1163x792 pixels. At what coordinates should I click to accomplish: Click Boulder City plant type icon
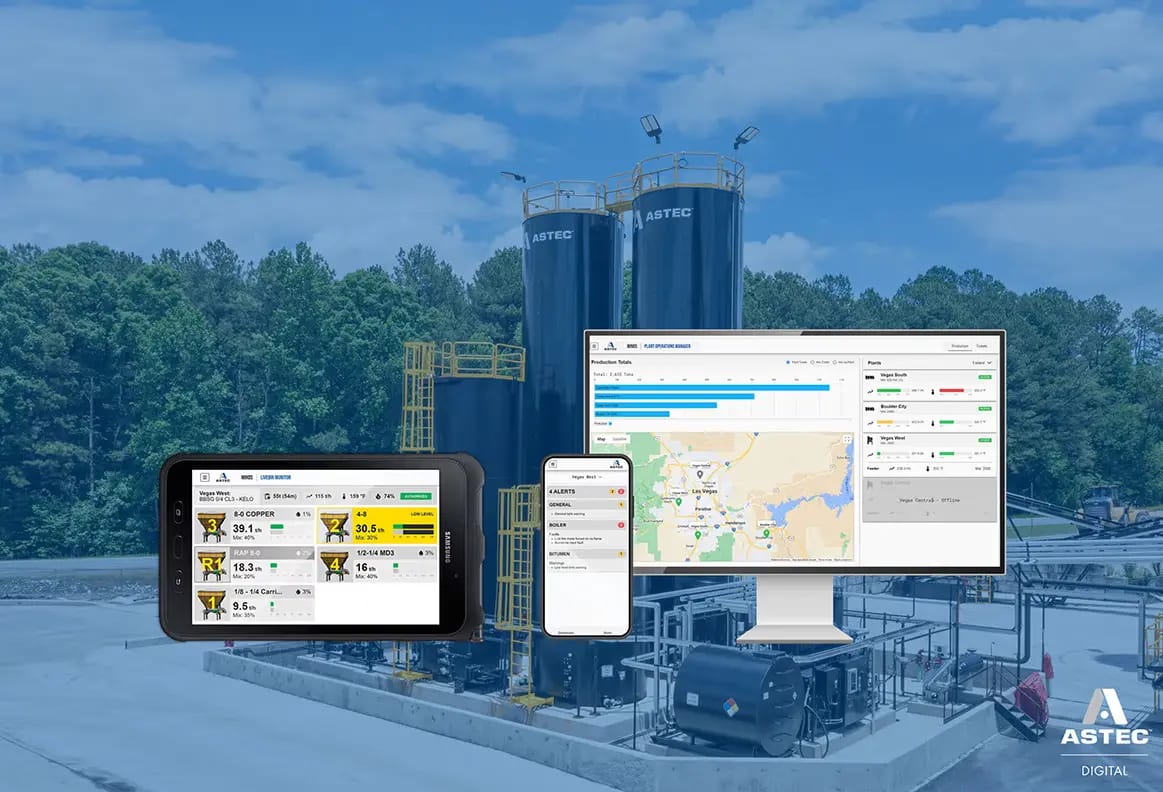pyautogui.click(x=869, y=409)
